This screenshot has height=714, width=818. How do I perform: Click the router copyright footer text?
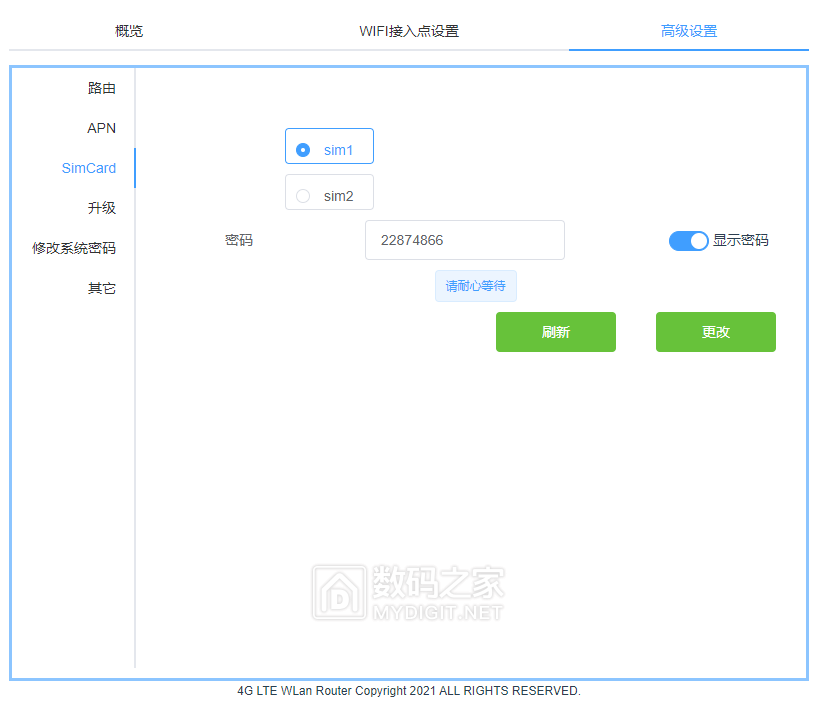pyautogui.click(x=409, y=691)
